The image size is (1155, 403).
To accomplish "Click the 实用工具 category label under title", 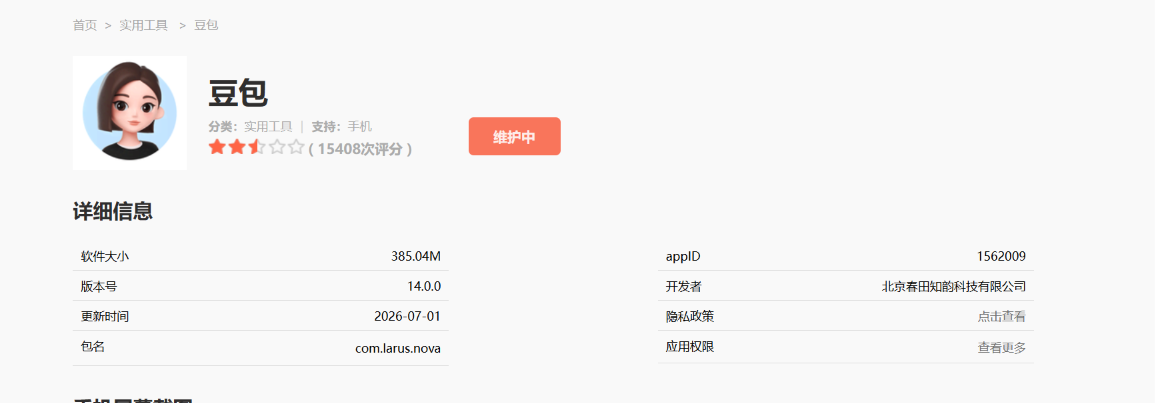I will (268, 126).
